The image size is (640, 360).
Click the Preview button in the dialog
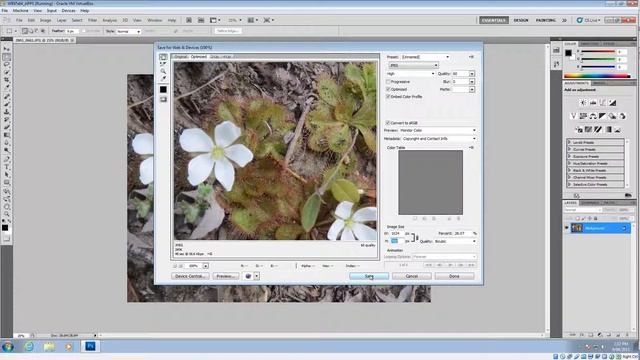click(x=226, y=276)
